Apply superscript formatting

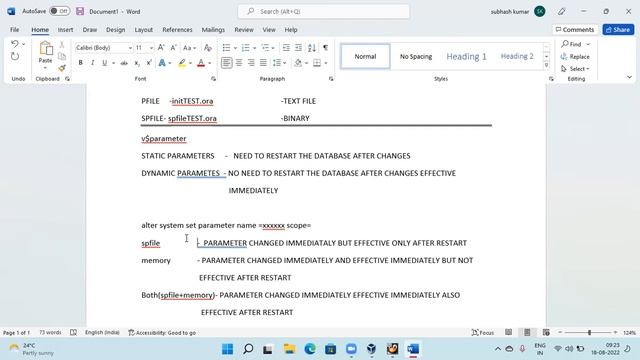[149, 63]
